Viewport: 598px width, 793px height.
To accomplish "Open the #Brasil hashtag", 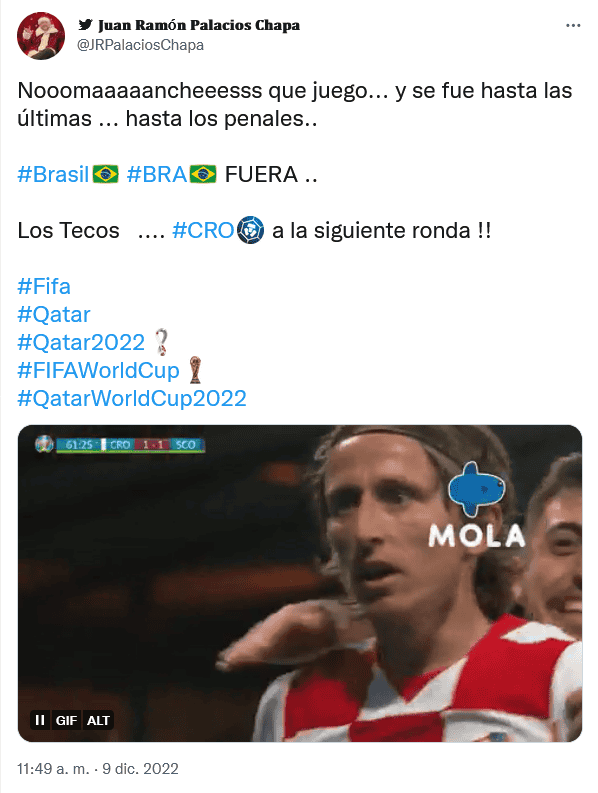I will tap(53, 174).
